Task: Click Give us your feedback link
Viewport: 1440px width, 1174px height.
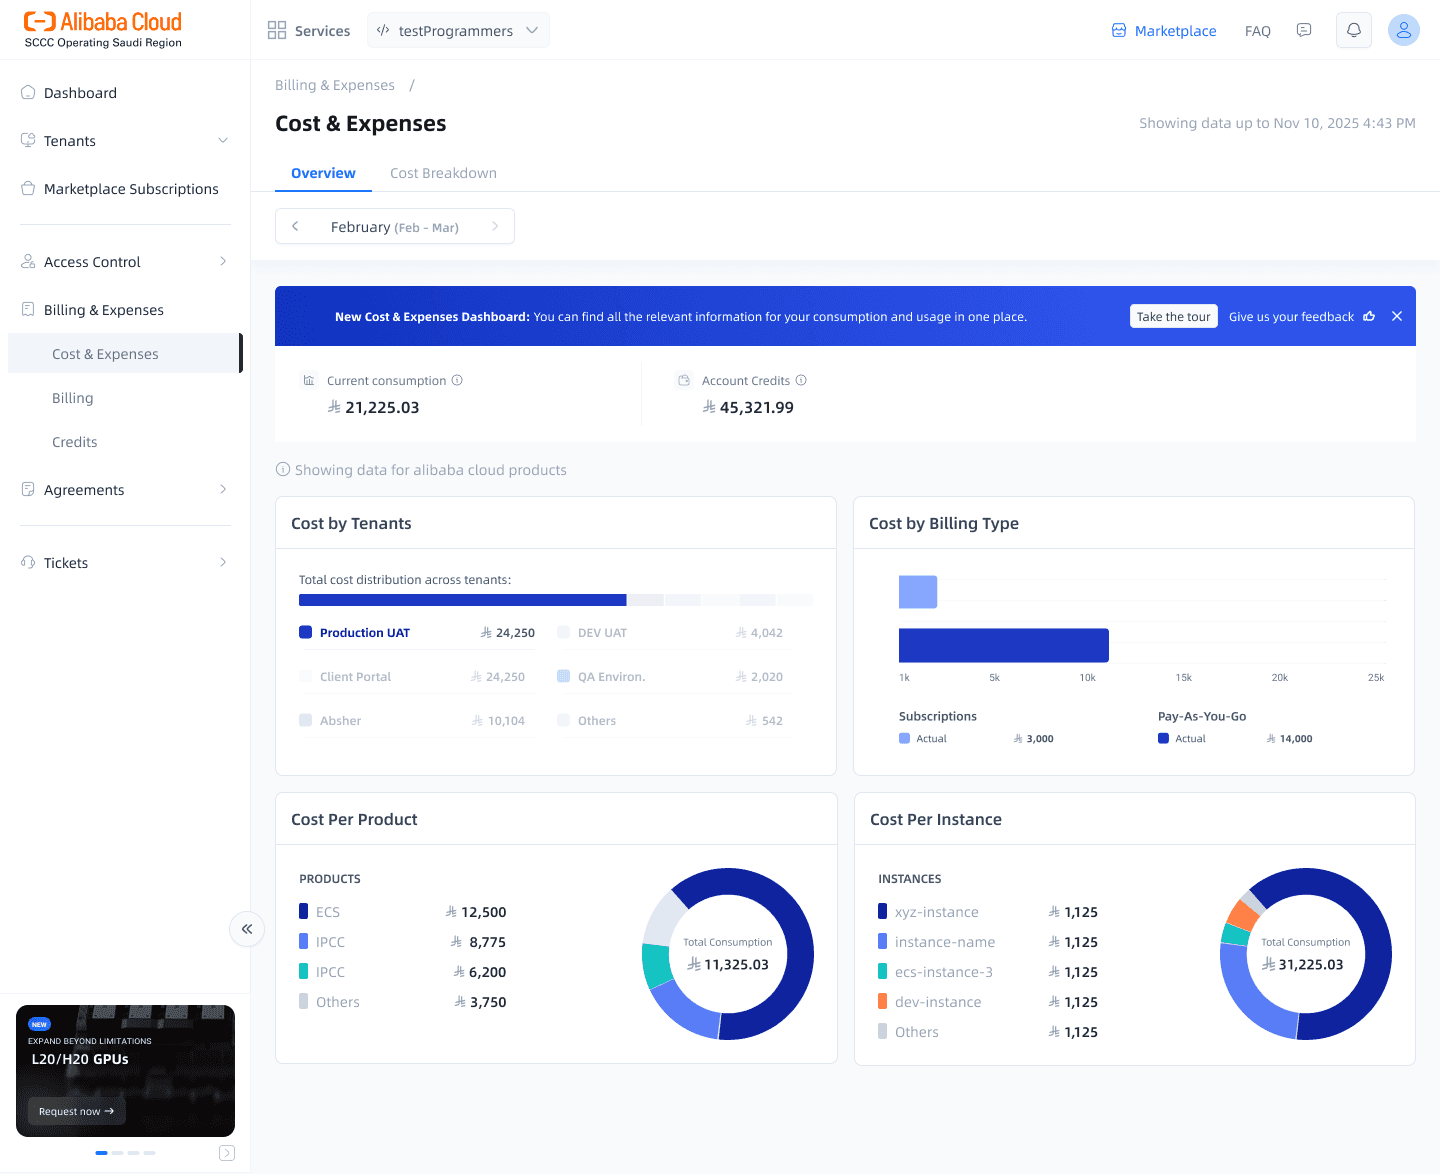Action: pos(1291,316)
